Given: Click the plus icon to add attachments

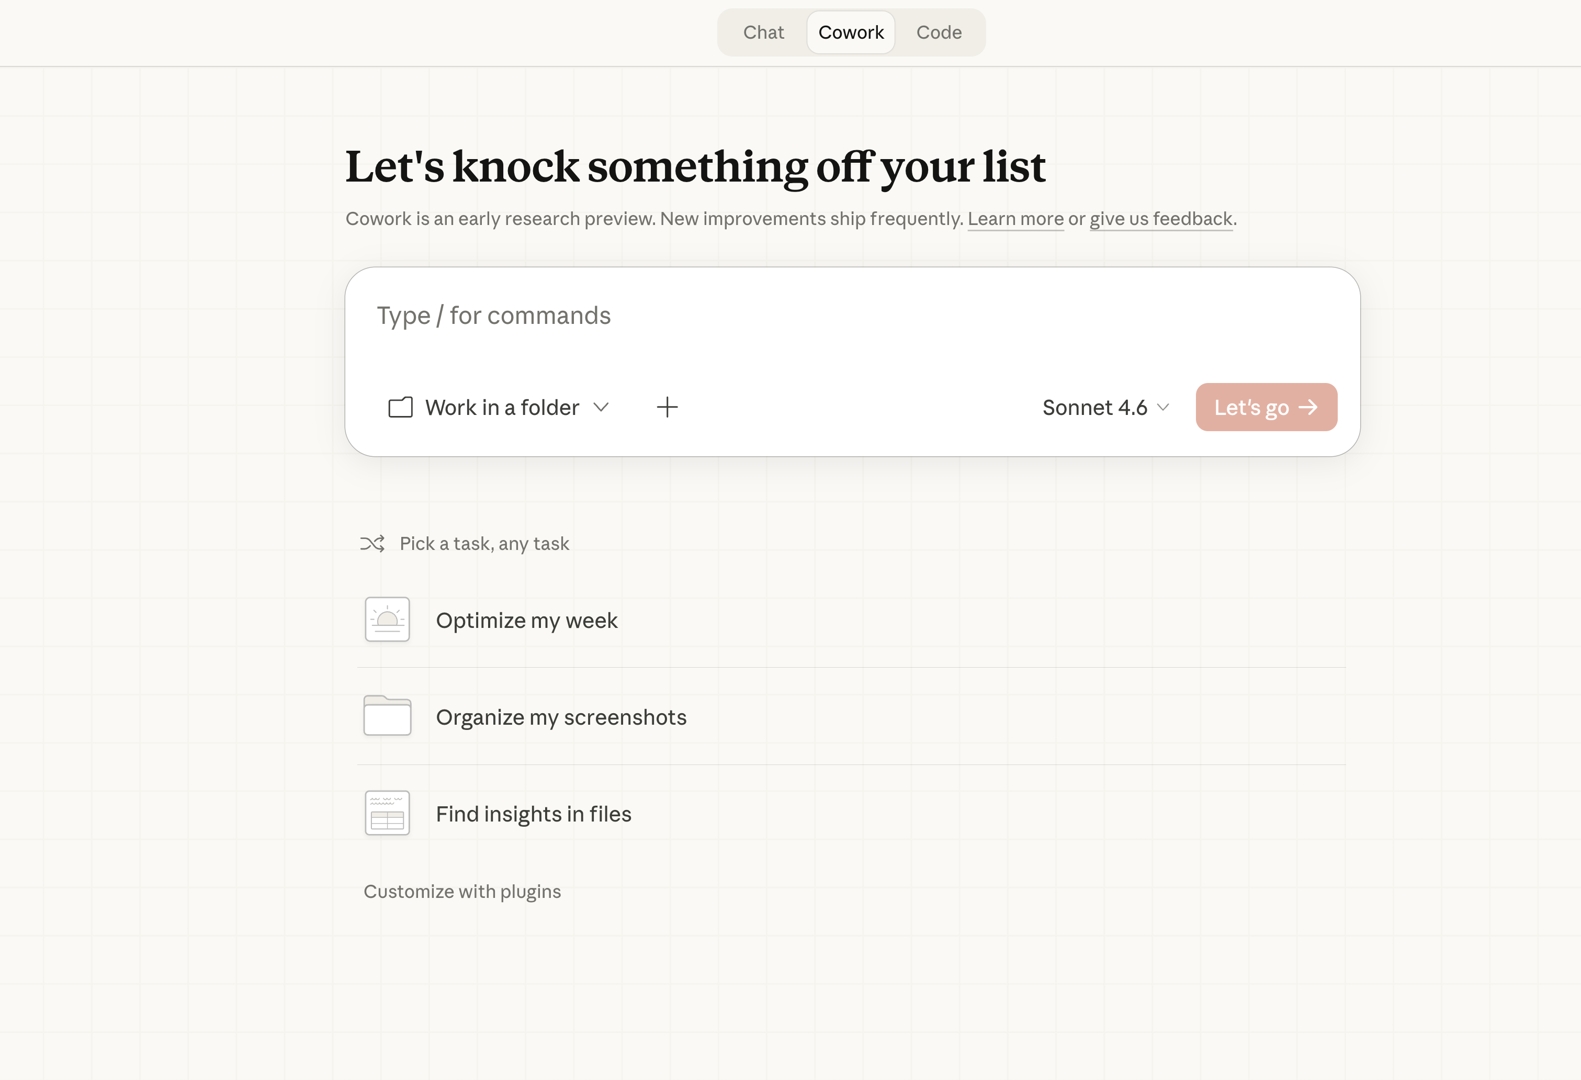Looking at the screenshot, I should click(667, 407).
